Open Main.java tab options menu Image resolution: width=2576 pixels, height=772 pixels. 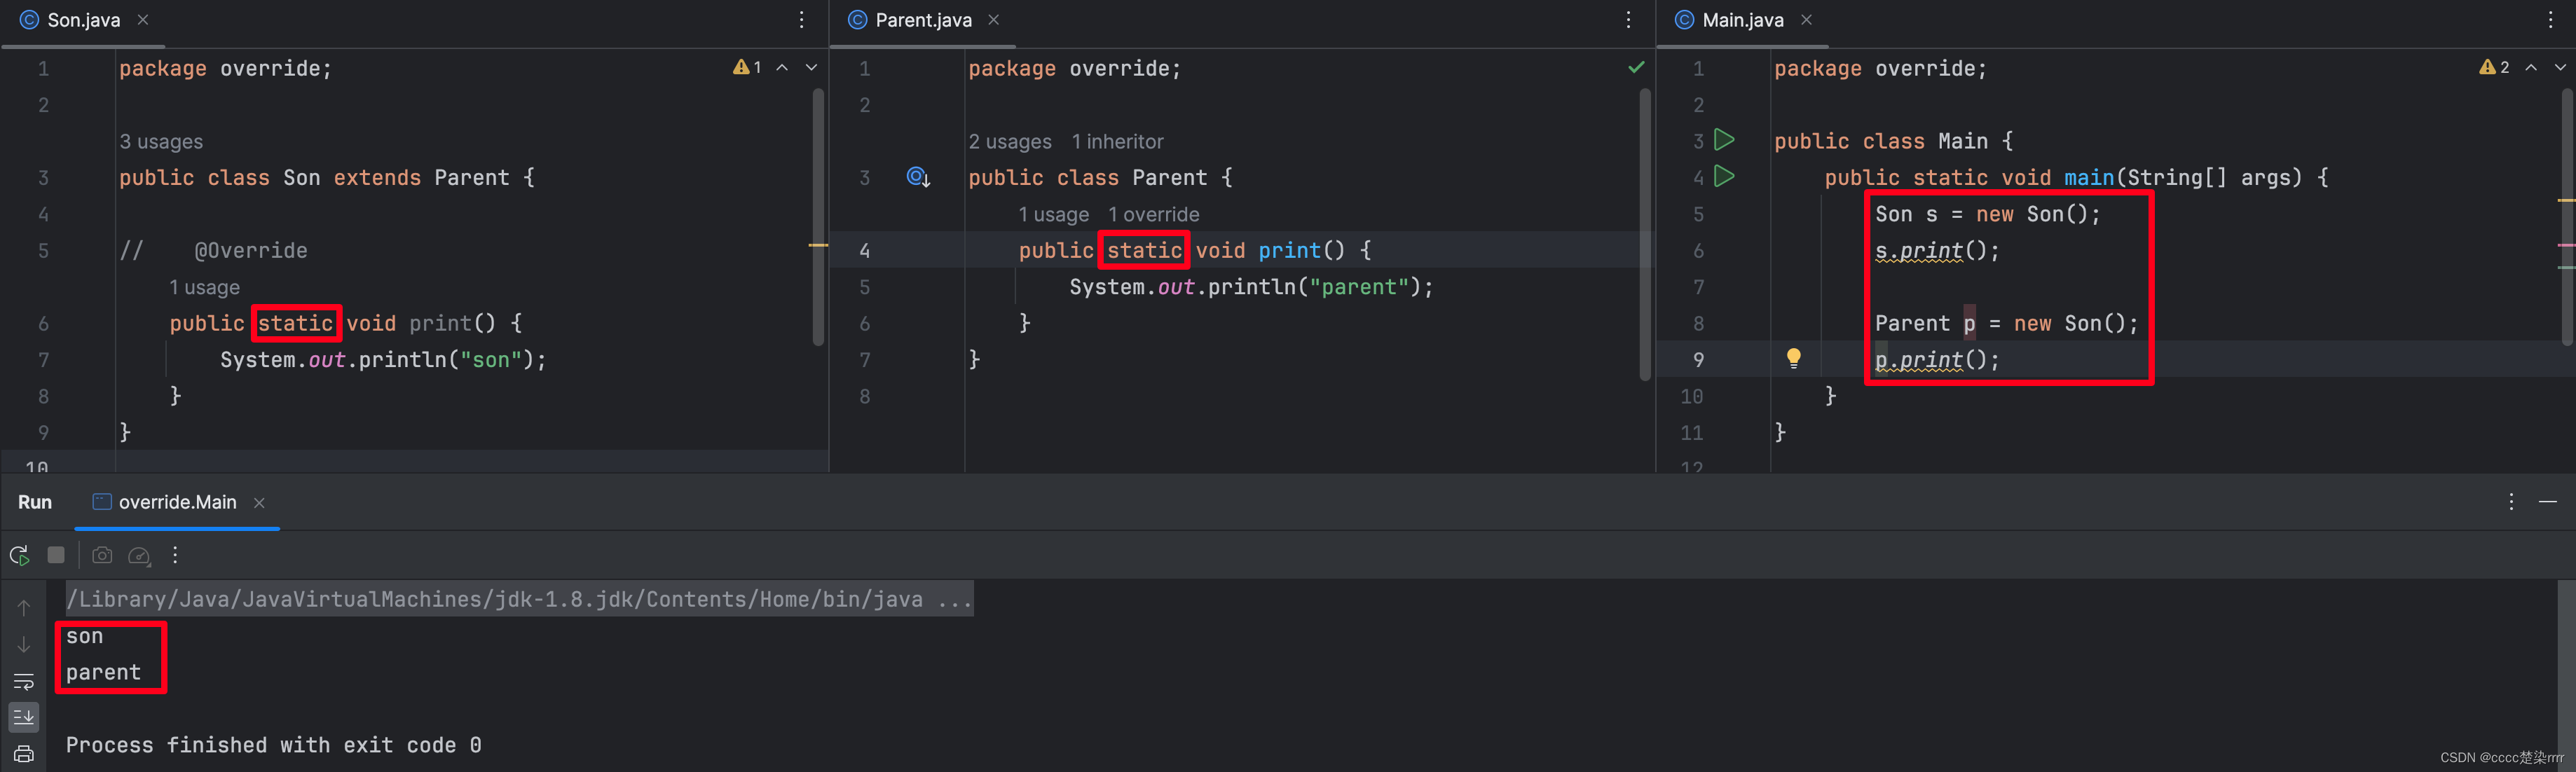[2551, 20]
